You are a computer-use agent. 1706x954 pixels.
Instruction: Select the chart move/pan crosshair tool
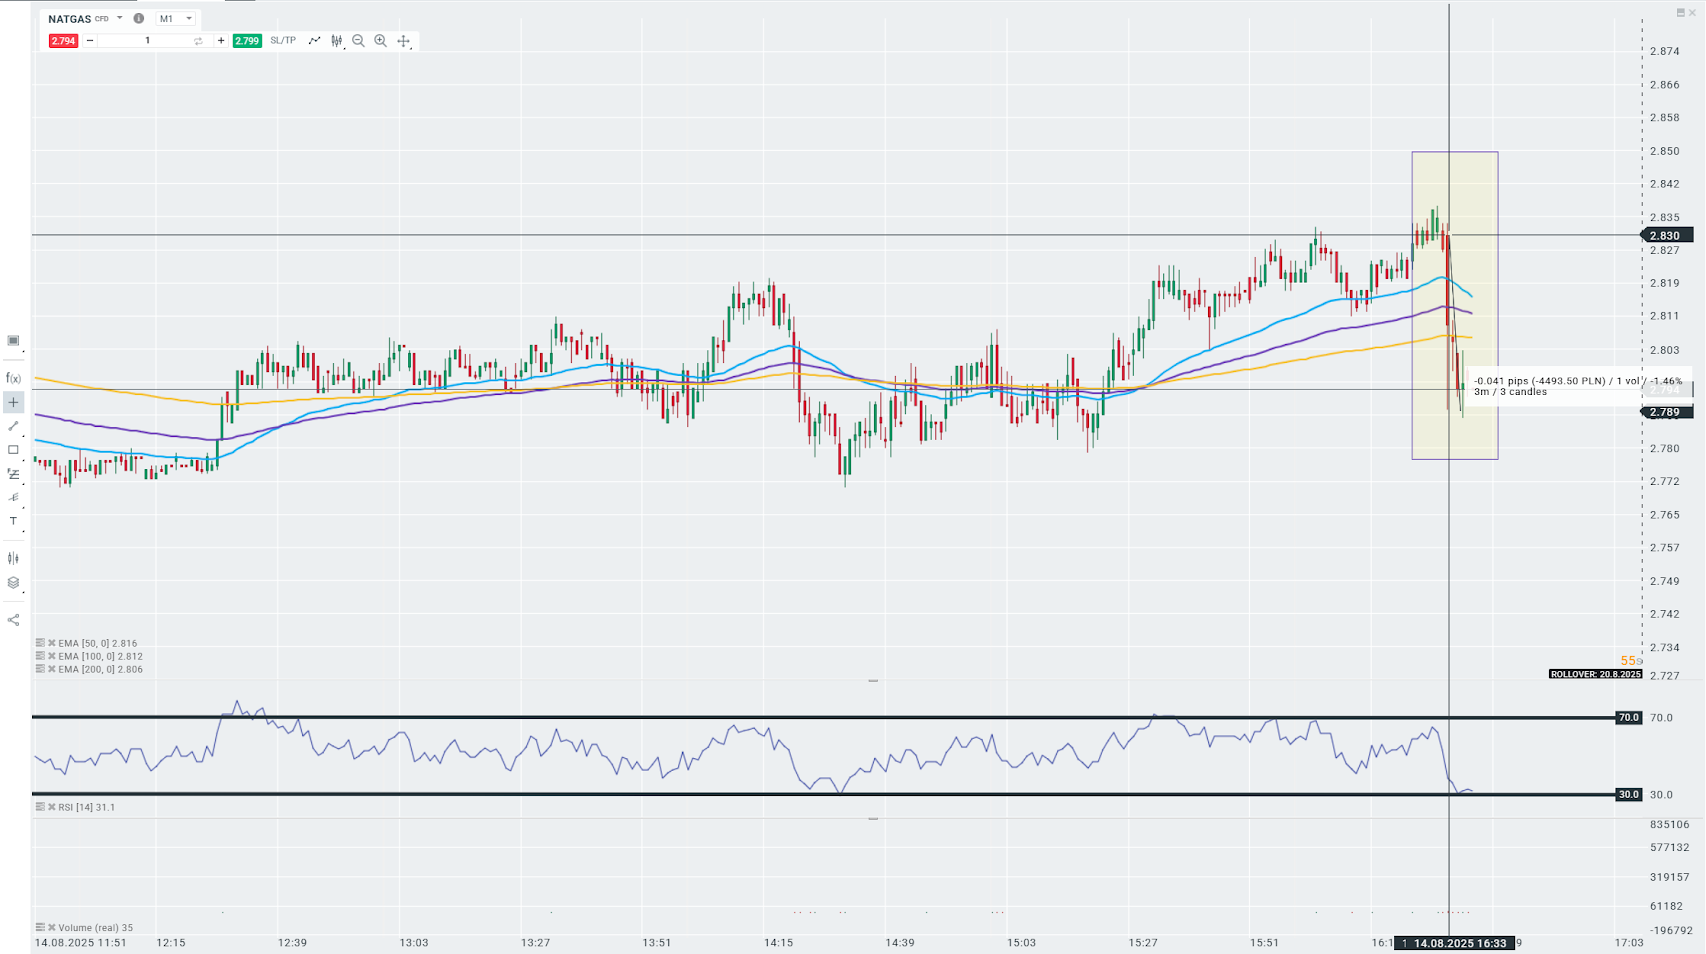coord(404,41)
